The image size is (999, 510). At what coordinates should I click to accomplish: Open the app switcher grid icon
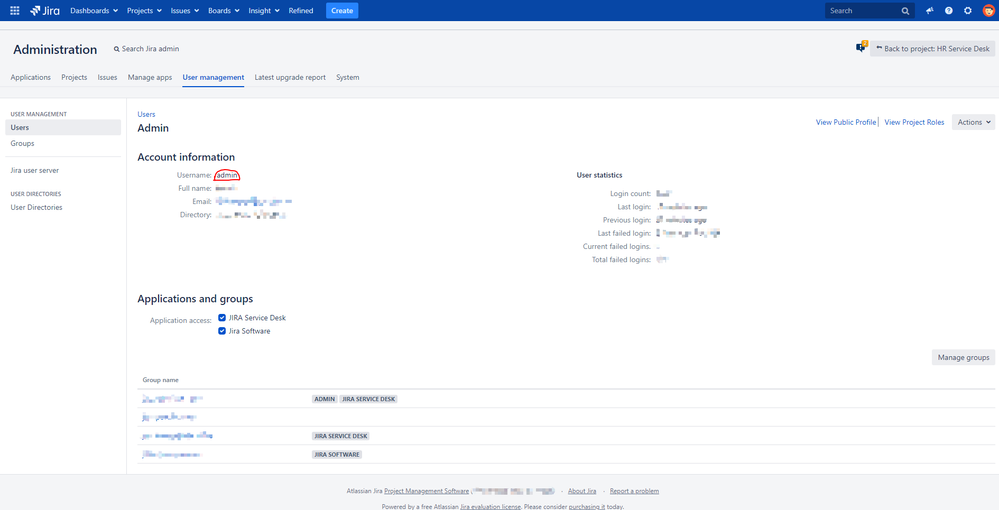point(15,11)
